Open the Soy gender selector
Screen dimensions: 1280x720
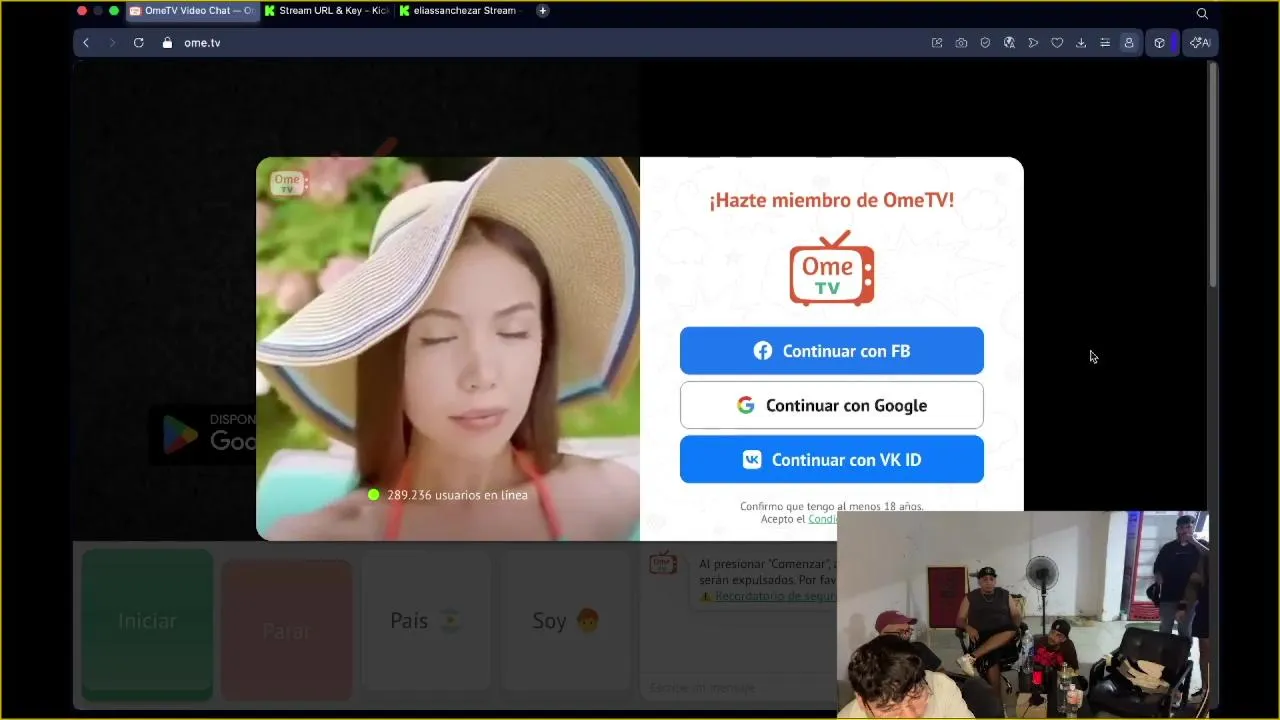[x=565, y=622]
